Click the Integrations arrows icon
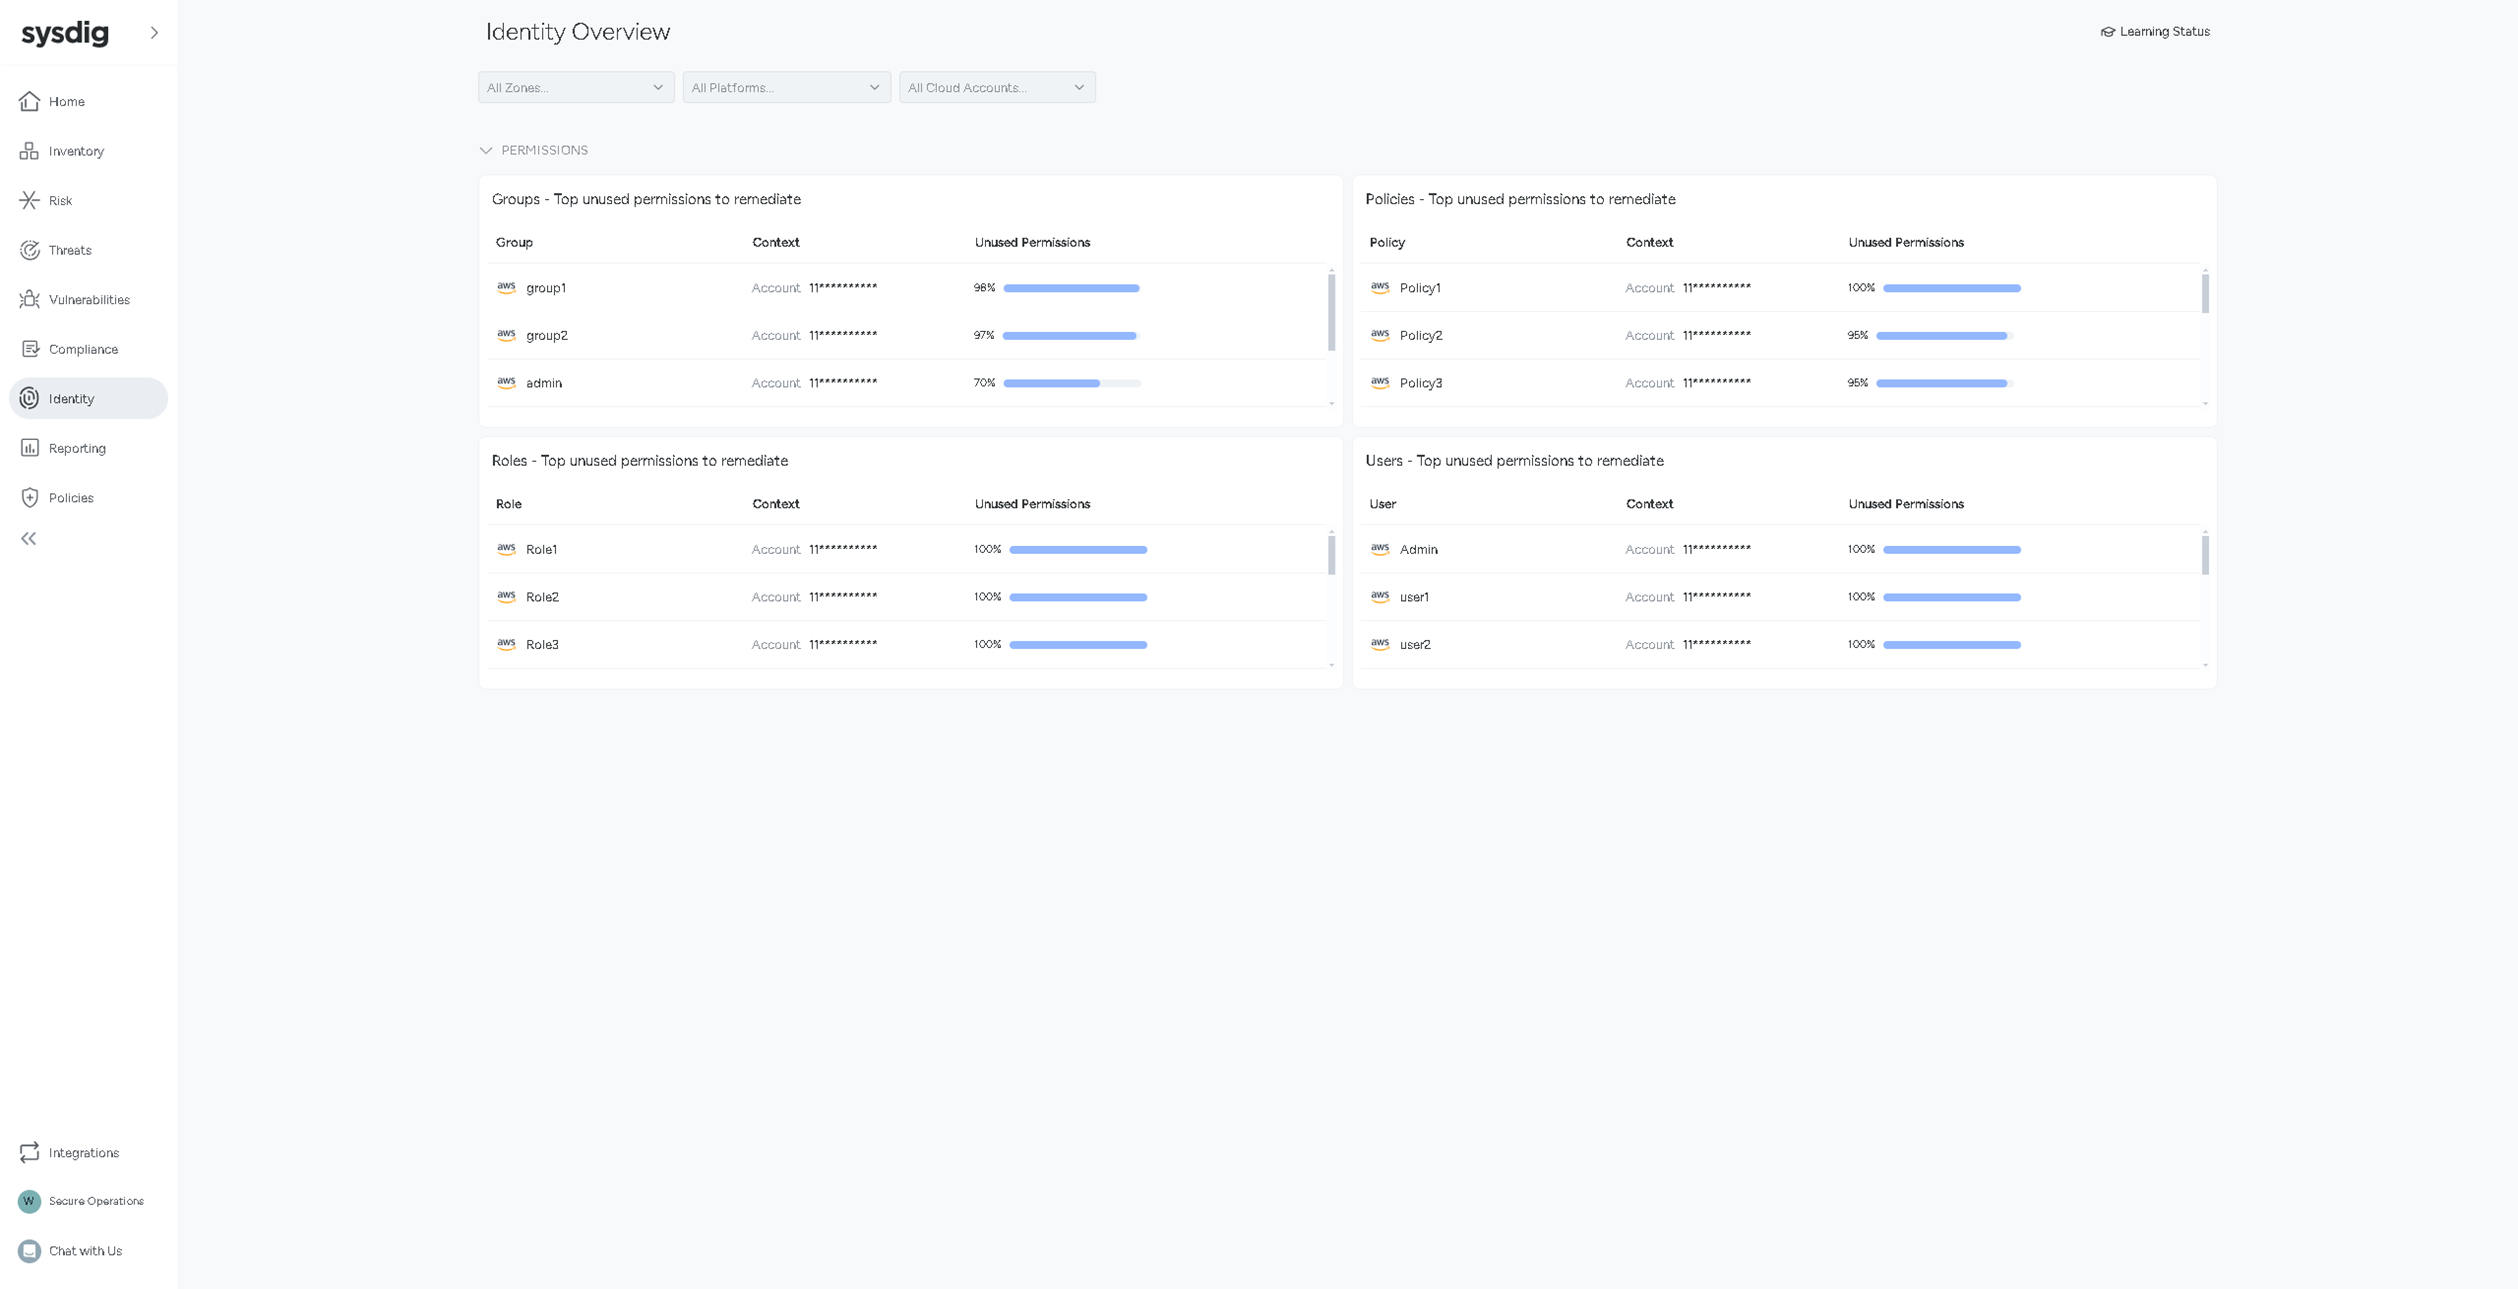 30,1152
